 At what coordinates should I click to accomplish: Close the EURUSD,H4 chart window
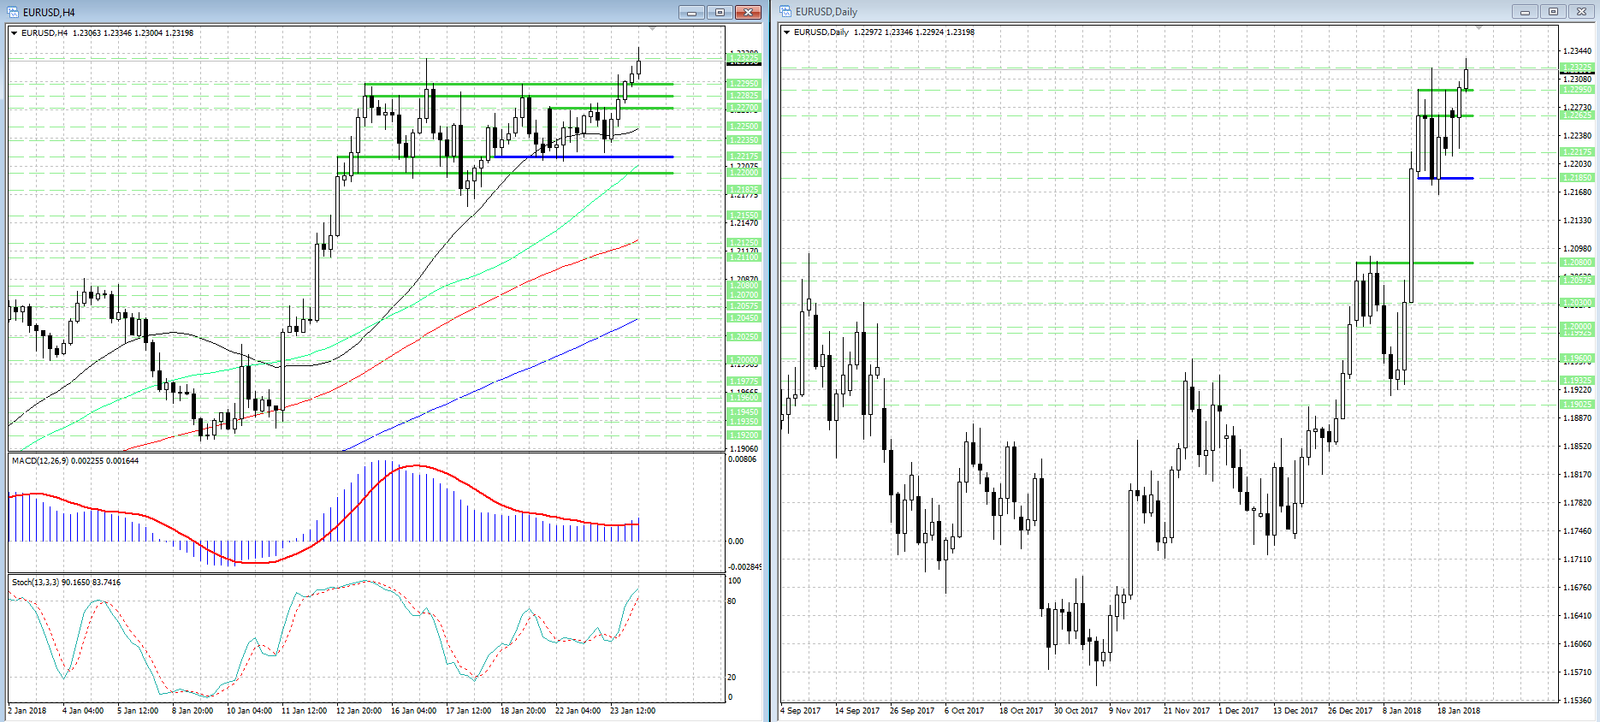coord(748,12)
